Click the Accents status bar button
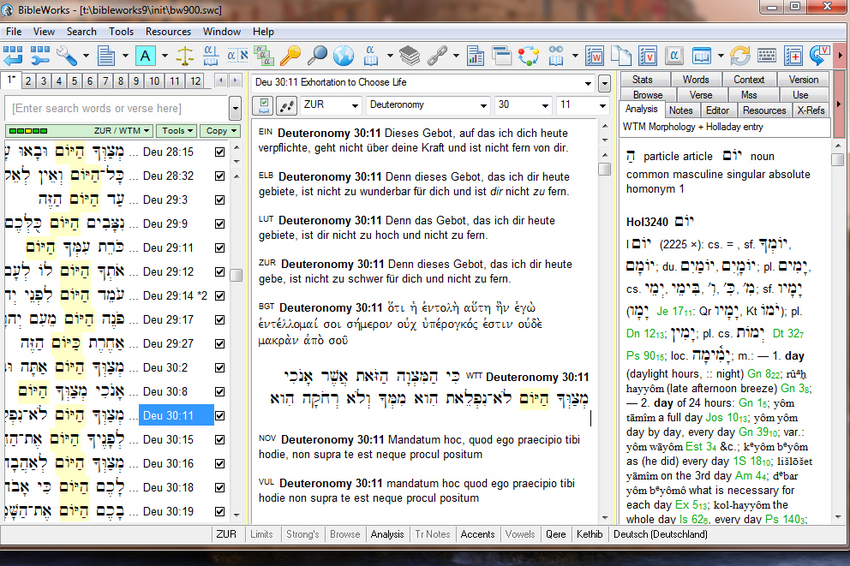 478,534
